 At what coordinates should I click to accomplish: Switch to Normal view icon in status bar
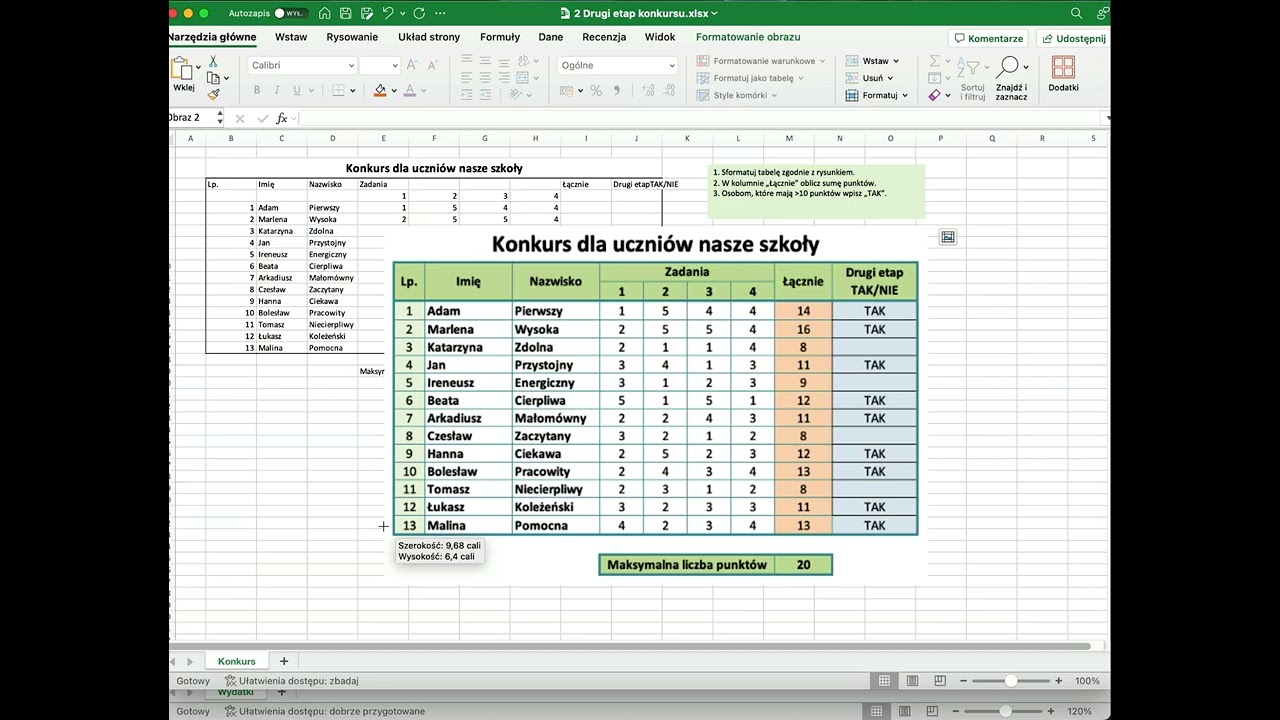click(x=884, y=681)
